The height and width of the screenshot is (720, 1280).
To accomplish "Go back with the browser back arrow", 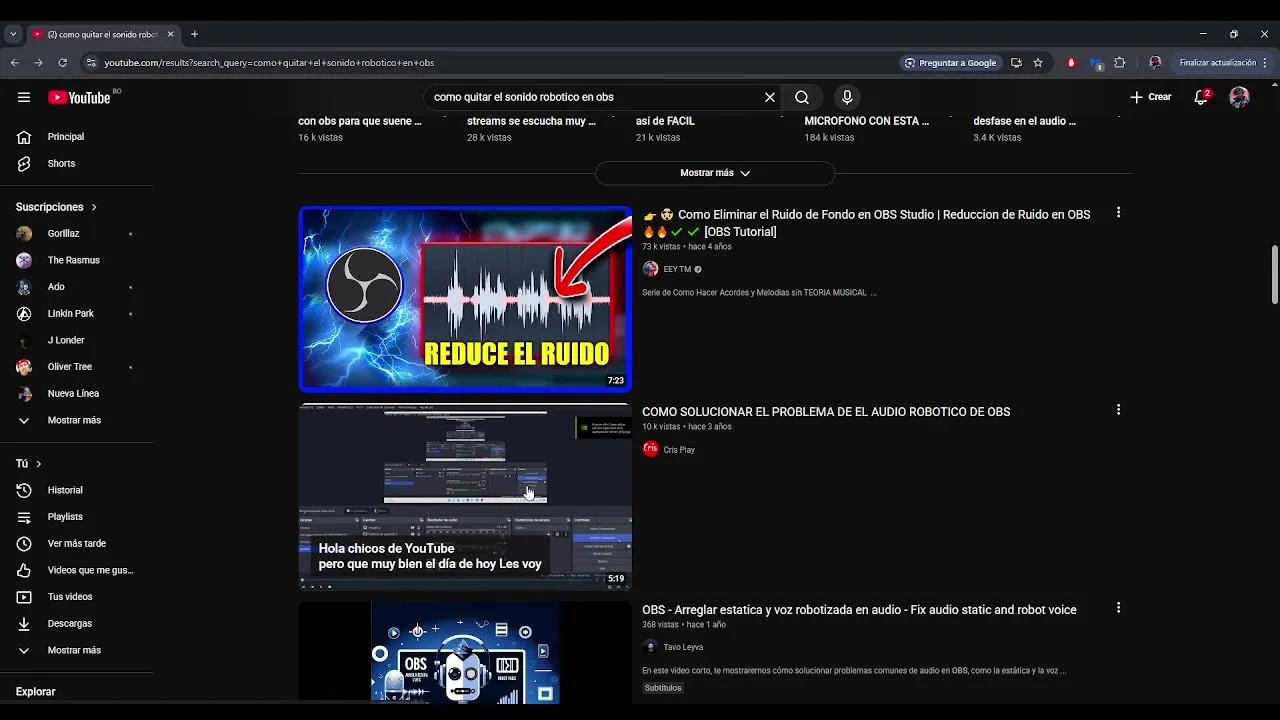I will tap(15, 62).
